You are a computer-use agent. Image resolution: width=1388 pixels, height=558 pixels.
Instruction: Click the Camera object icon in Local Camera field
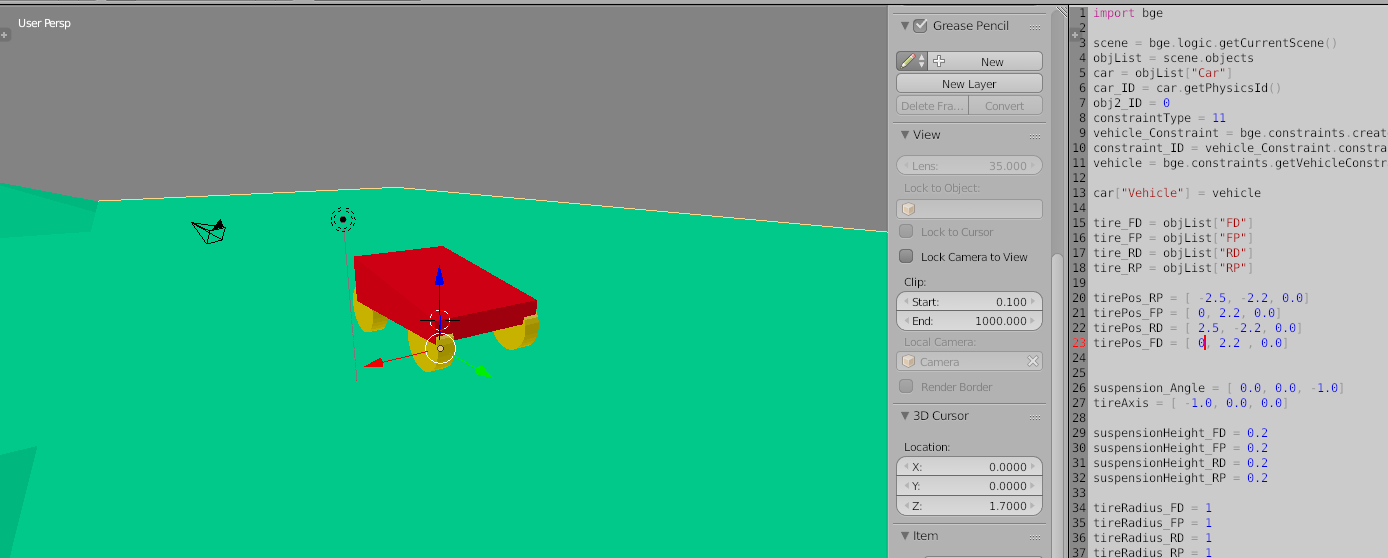pos(909,362)
